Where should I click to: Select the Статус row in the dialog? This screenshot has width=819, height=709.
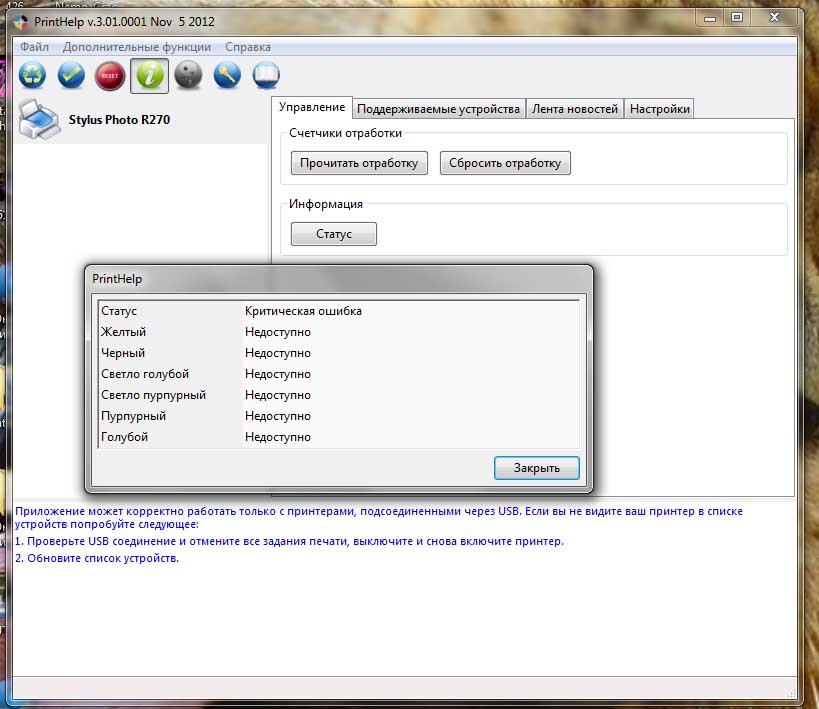tap(339, 311)
